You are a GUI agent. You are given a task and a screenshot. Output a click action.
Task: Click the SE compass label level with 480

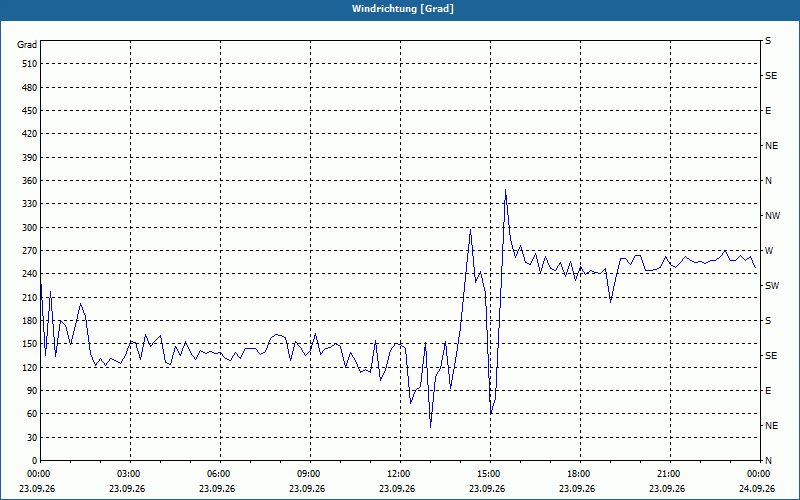771,76
